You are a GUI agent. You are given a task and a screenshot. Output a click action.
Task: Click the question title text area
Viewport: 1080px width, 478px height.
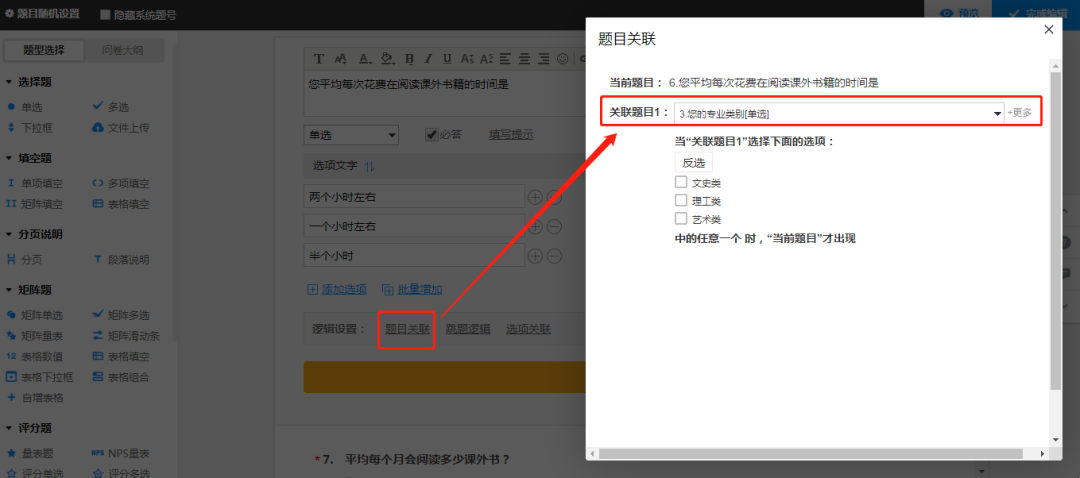(444, 94)
